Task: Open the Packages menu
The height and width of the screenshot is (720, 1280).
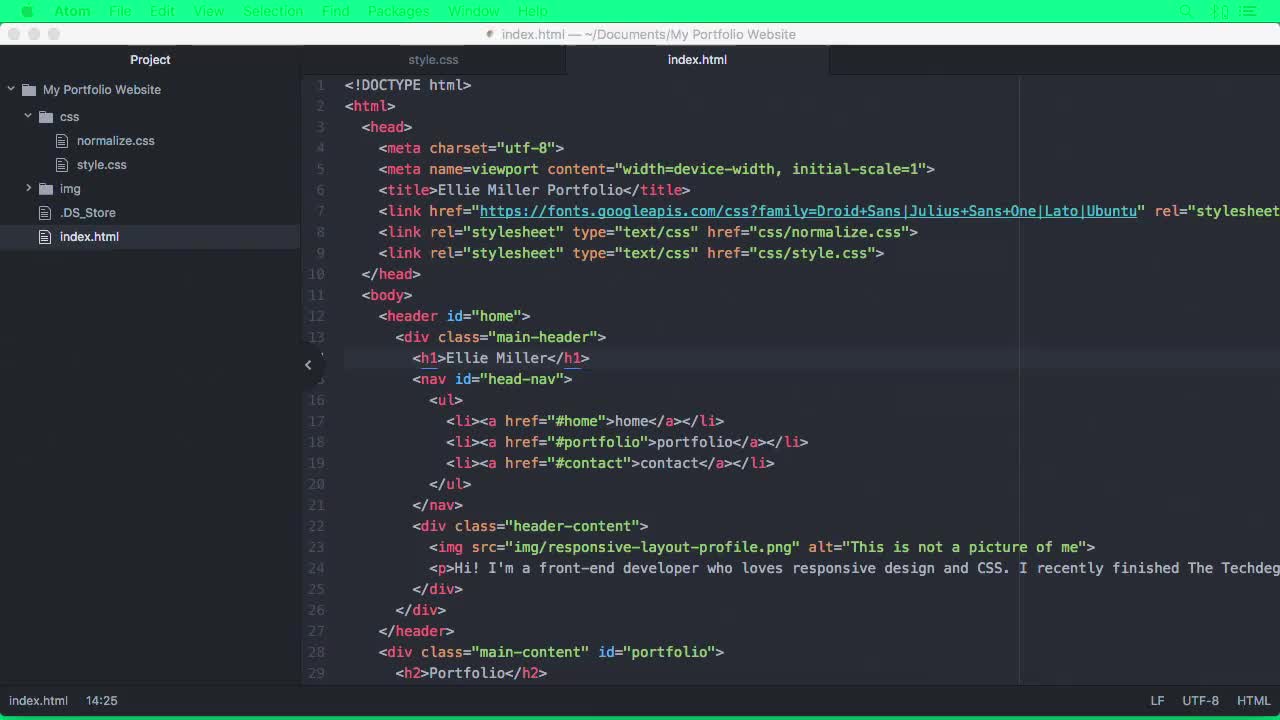Action: pyautogui.click(x=398, y=11)
